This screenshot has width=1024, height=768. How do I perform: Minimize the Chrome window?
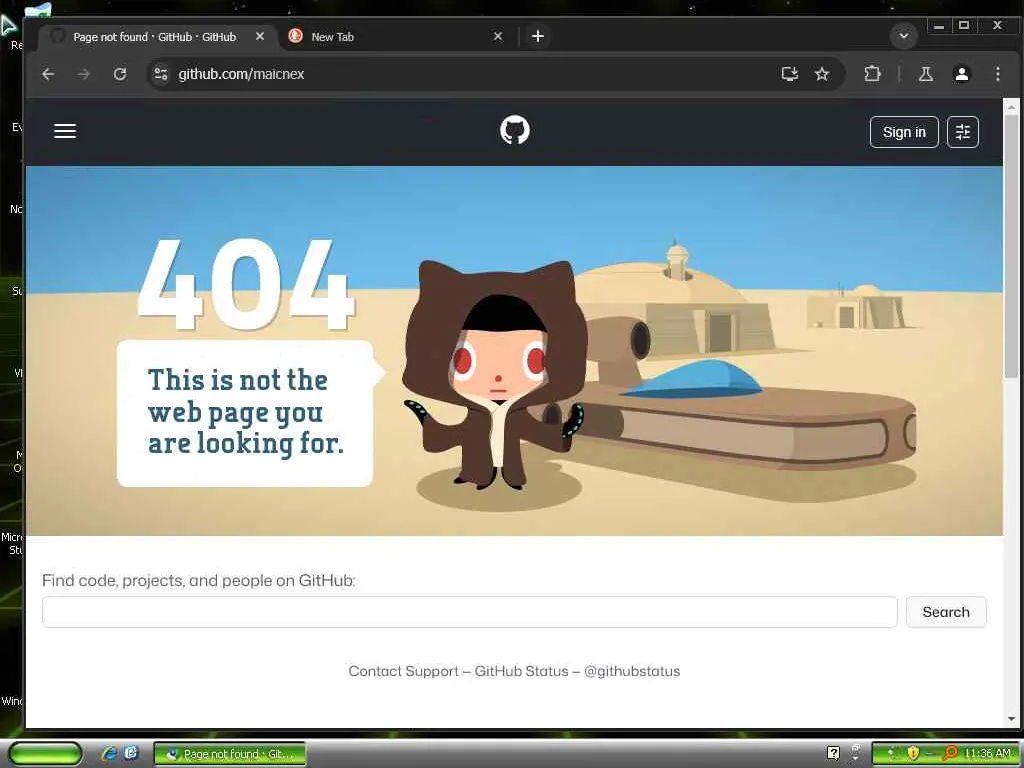(939, 27)
